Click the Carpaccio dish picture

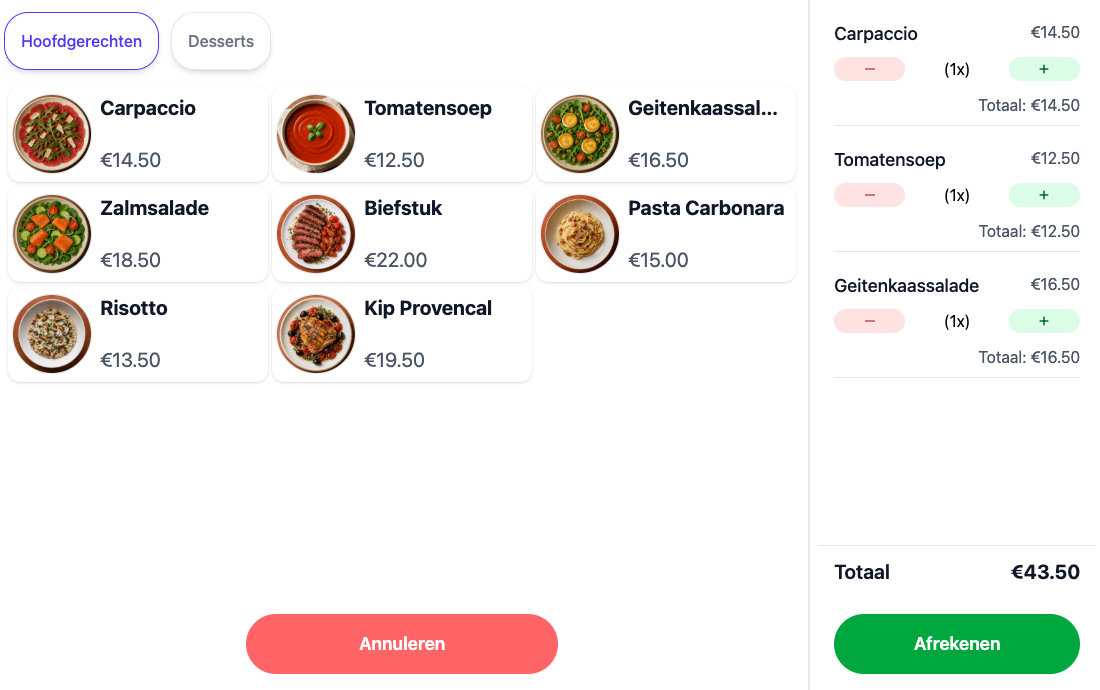pyautogui.click(x=52, y=134)
